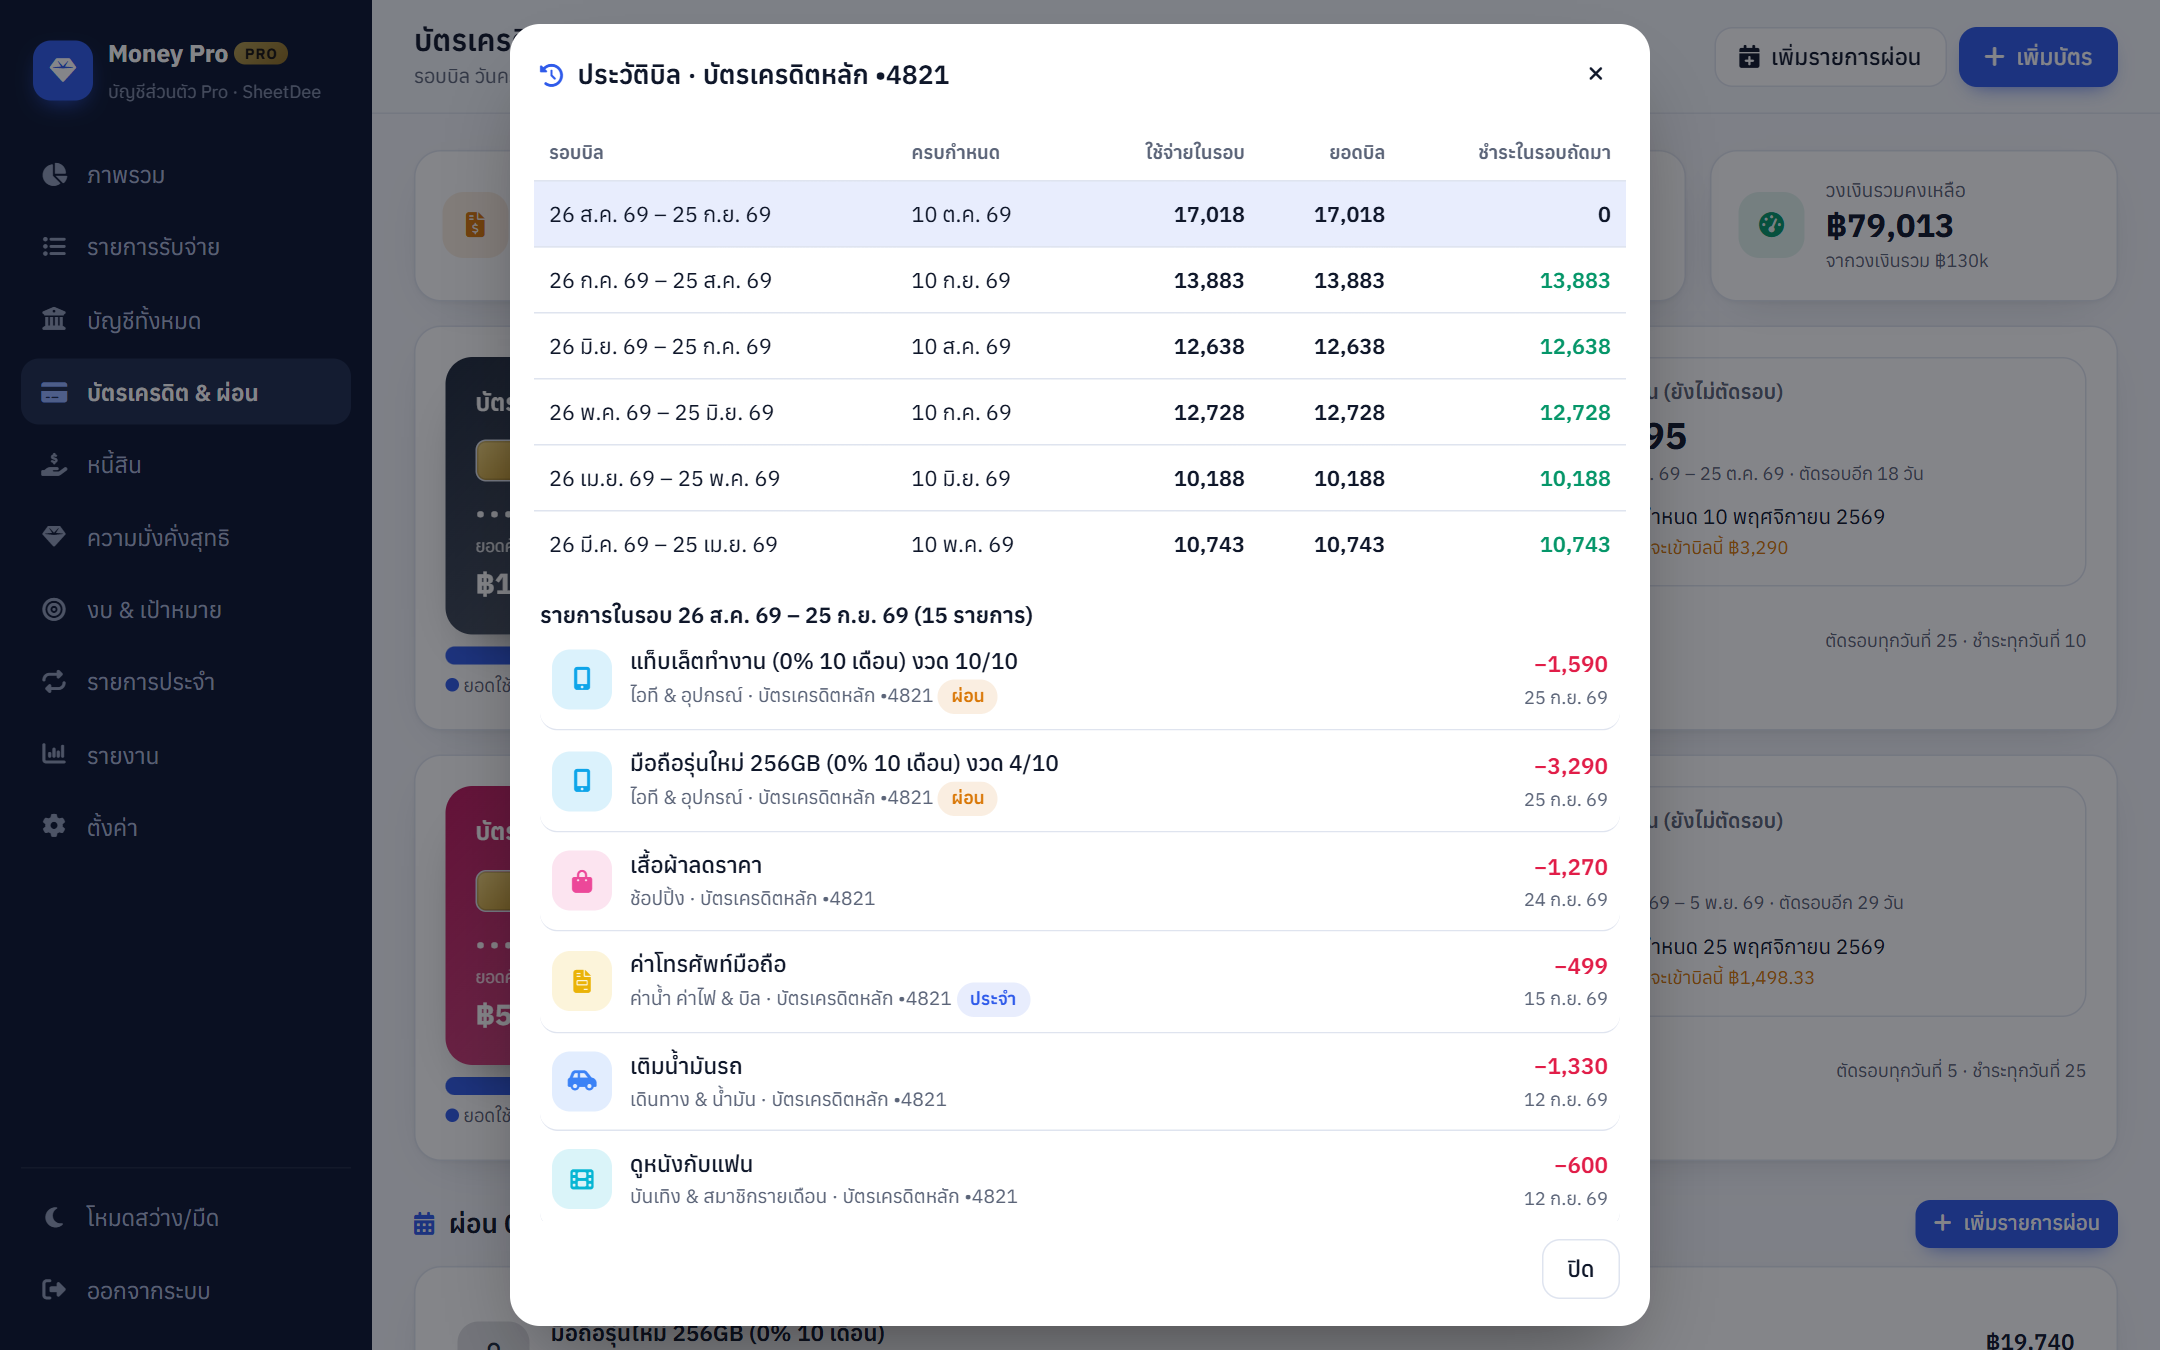Click gauge icon on วงเงินรวมคงเหลือ card
The image size is (2160, 1350).
(1771, 225)
